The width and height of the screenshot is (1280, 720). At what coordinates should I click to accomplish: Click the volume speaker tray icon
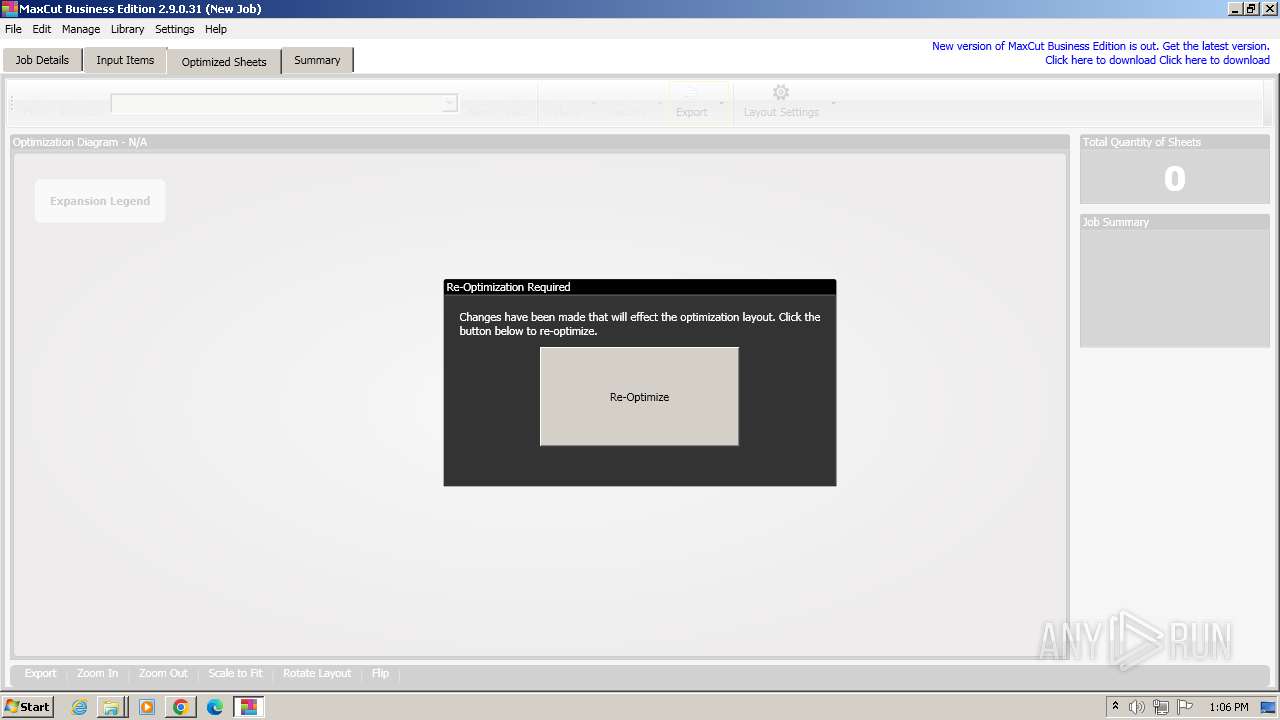click(x=1137, y=707)
